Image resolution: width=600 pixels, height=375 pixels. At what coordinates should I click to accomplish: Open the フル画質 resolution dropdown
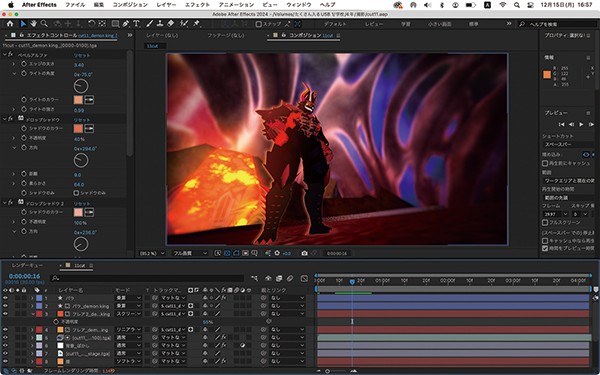tap(190, 253)
